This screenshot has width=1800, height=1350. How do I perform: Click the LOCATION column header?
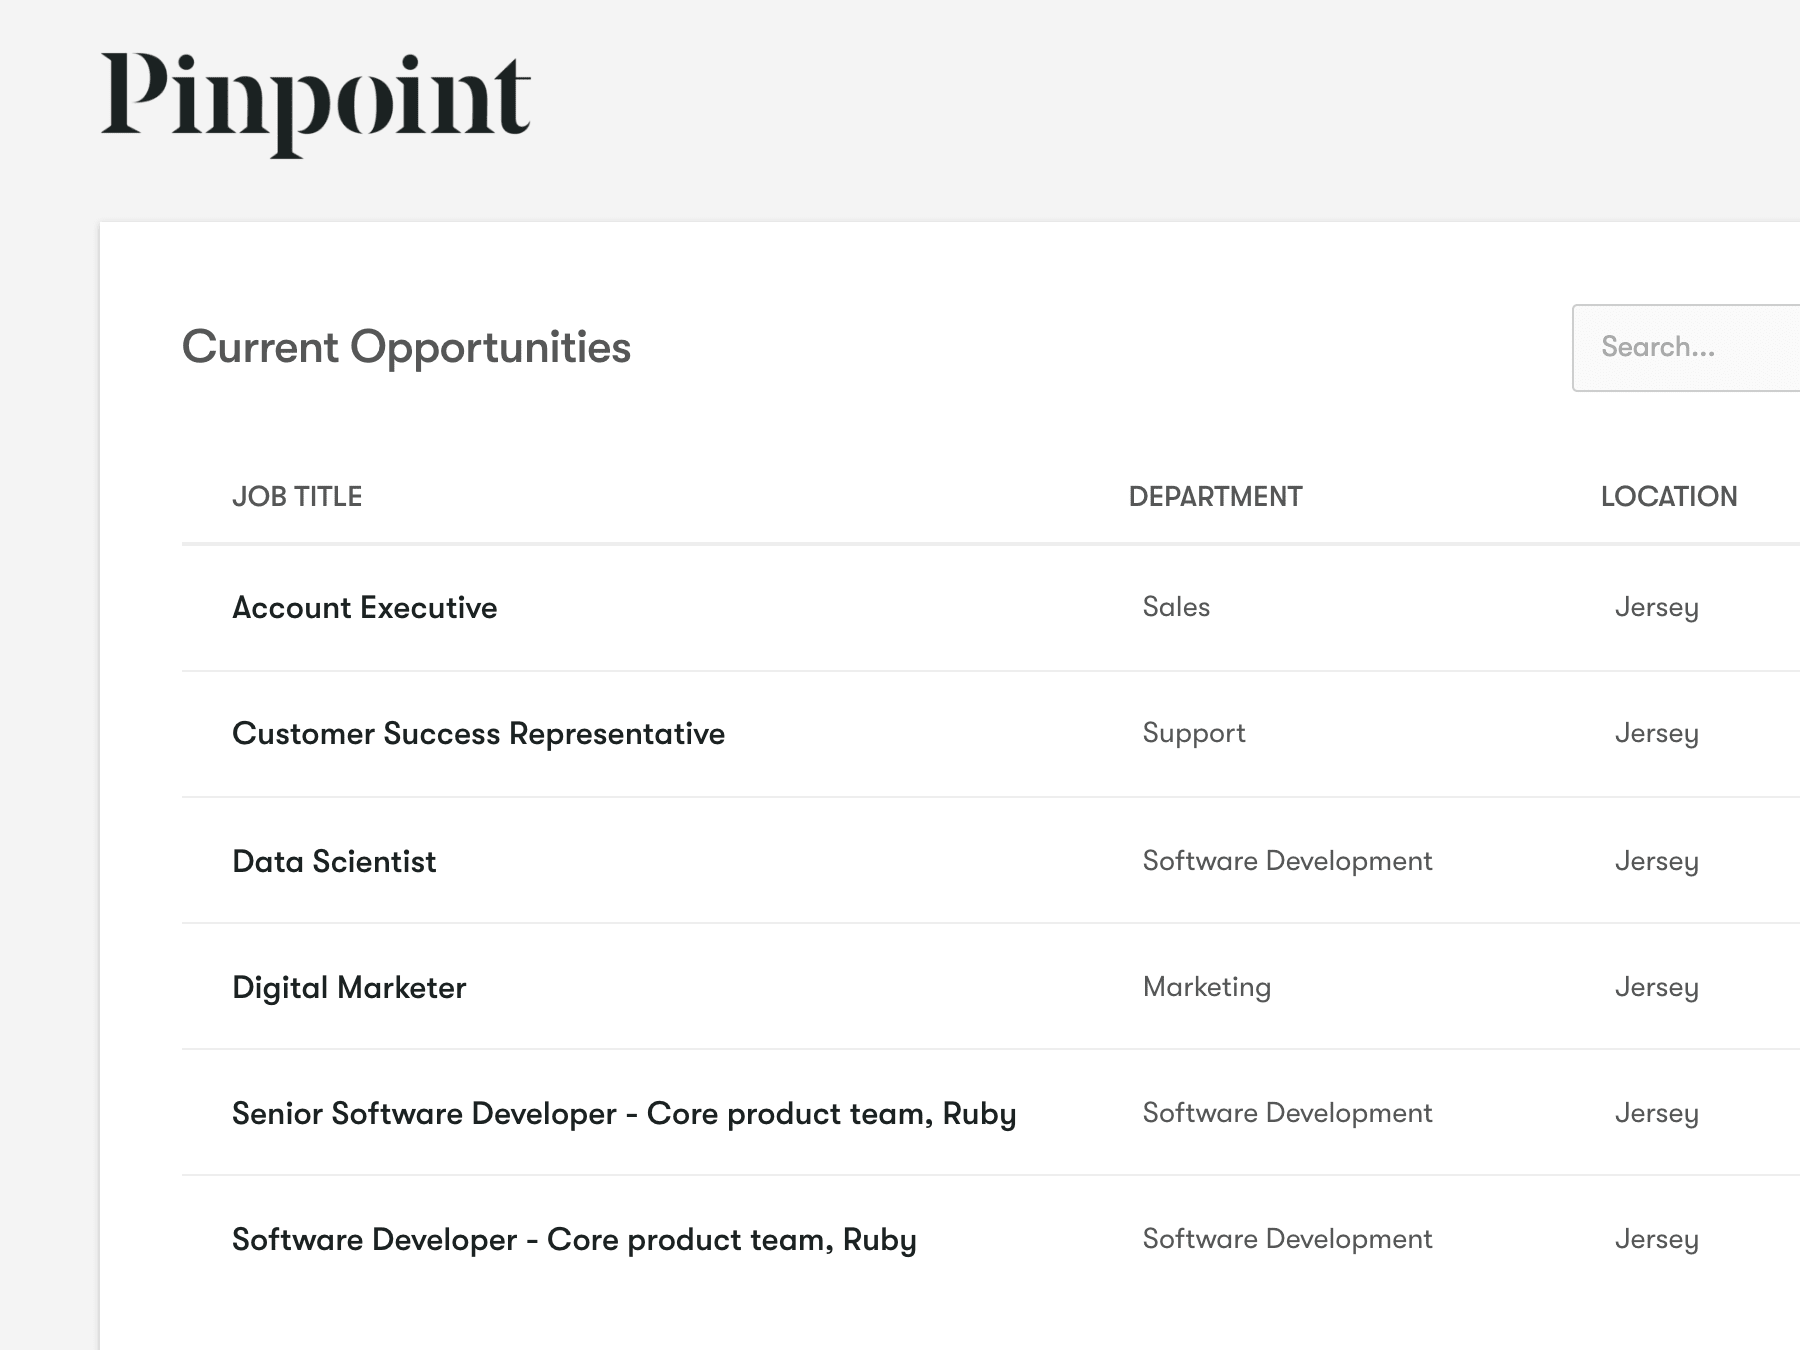(x=1668, y=497)
